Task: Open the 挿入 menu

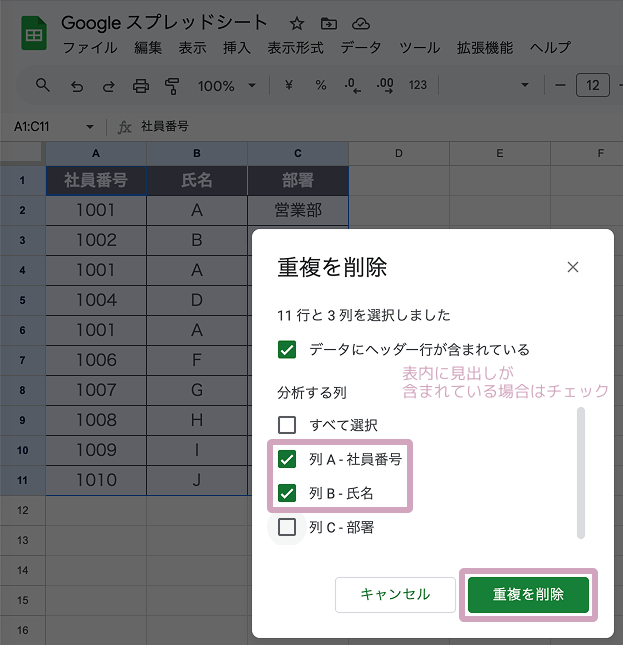Action: coord(237,48)
